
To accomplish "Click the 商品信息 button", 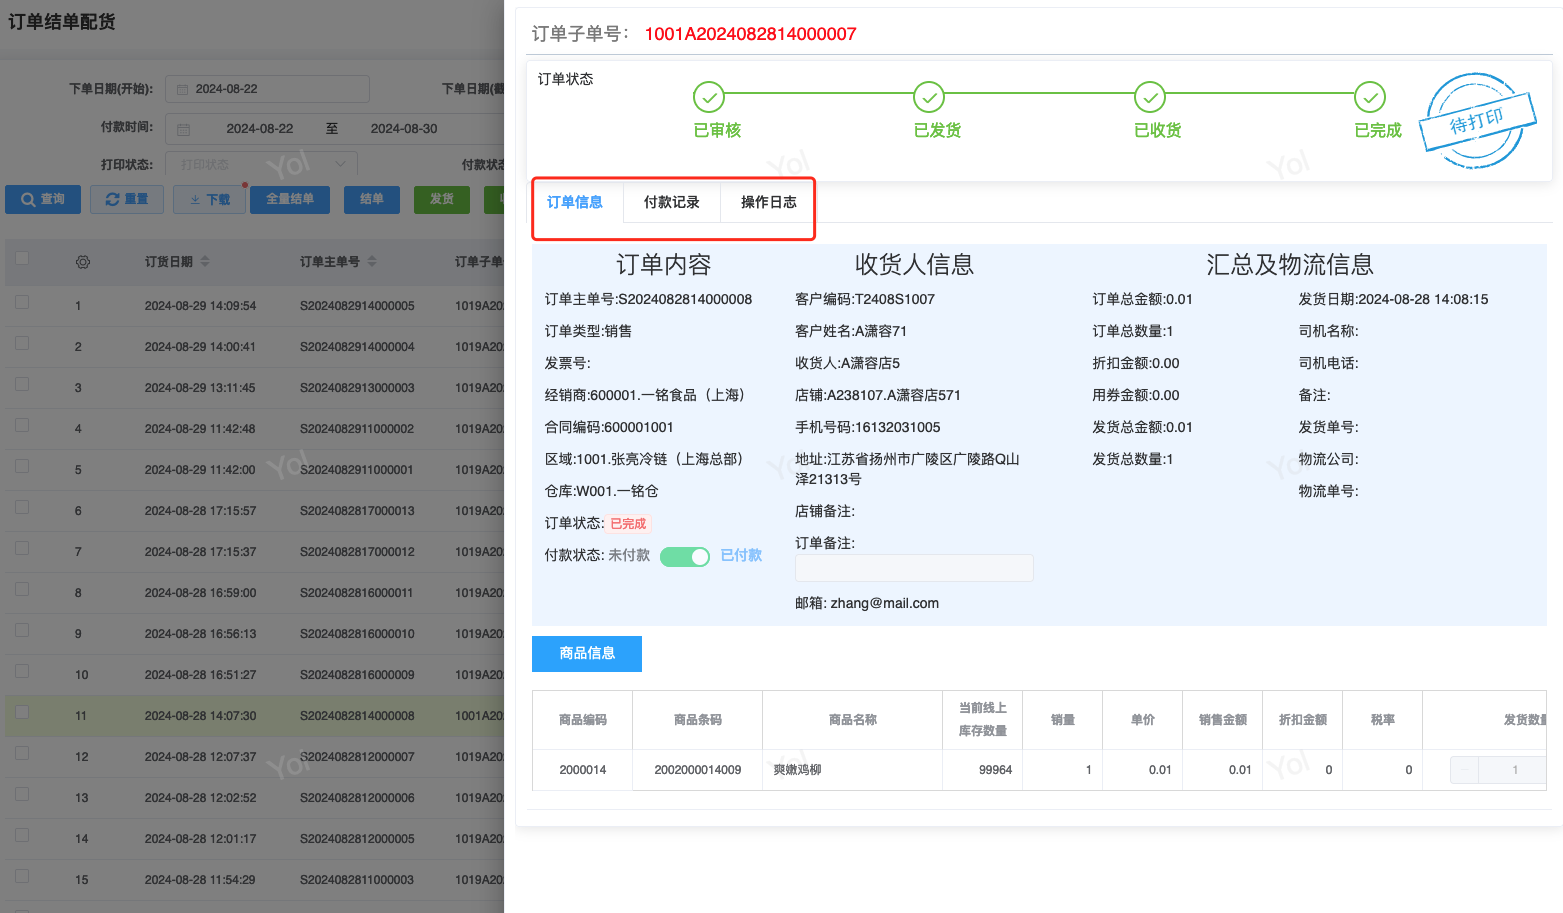I will click(587, 654).
